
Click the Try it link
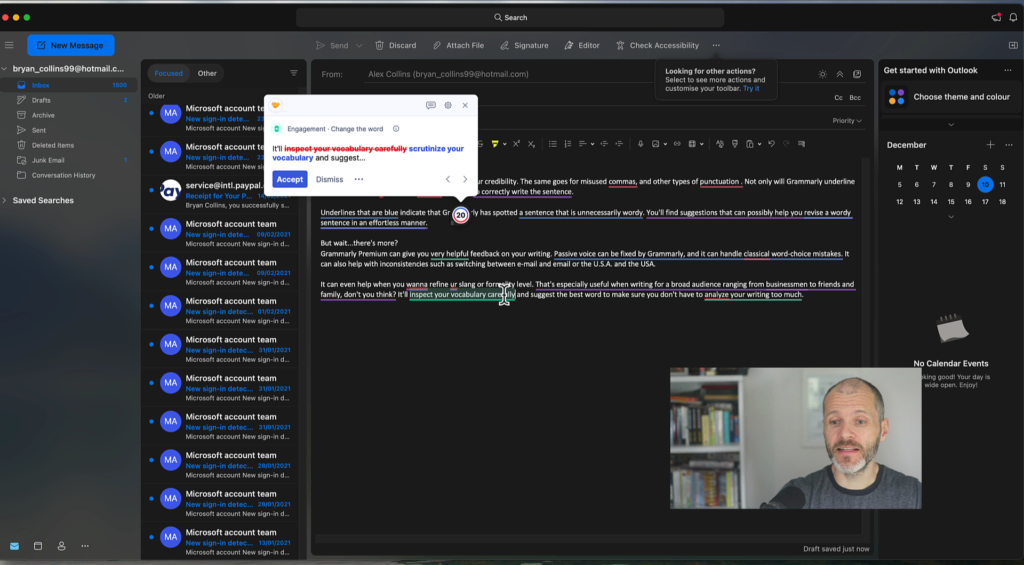click(751, 88)
